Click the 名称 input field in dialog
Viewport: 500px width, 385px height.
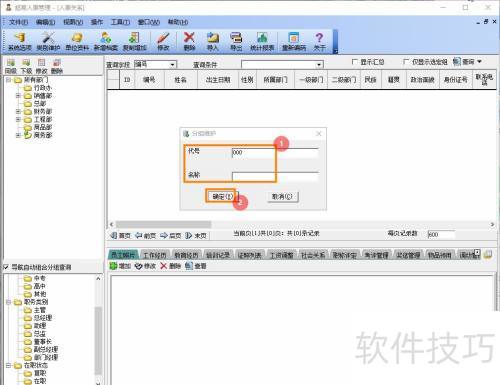(x=275, y=177)
